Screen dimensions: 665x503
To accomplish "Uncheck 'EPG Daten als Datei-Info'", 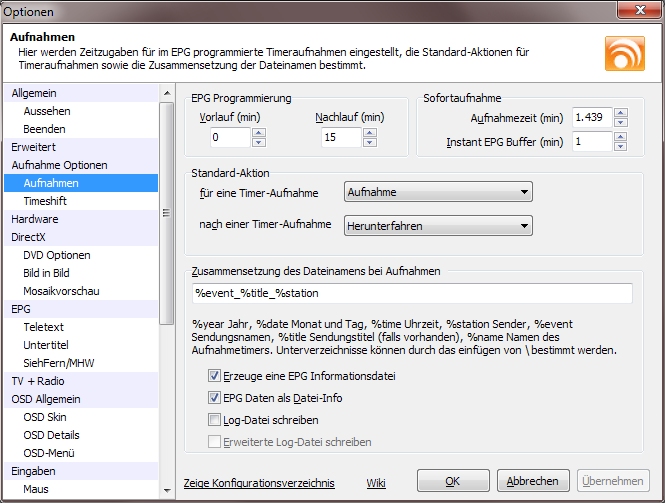I will tap(215, 398).
